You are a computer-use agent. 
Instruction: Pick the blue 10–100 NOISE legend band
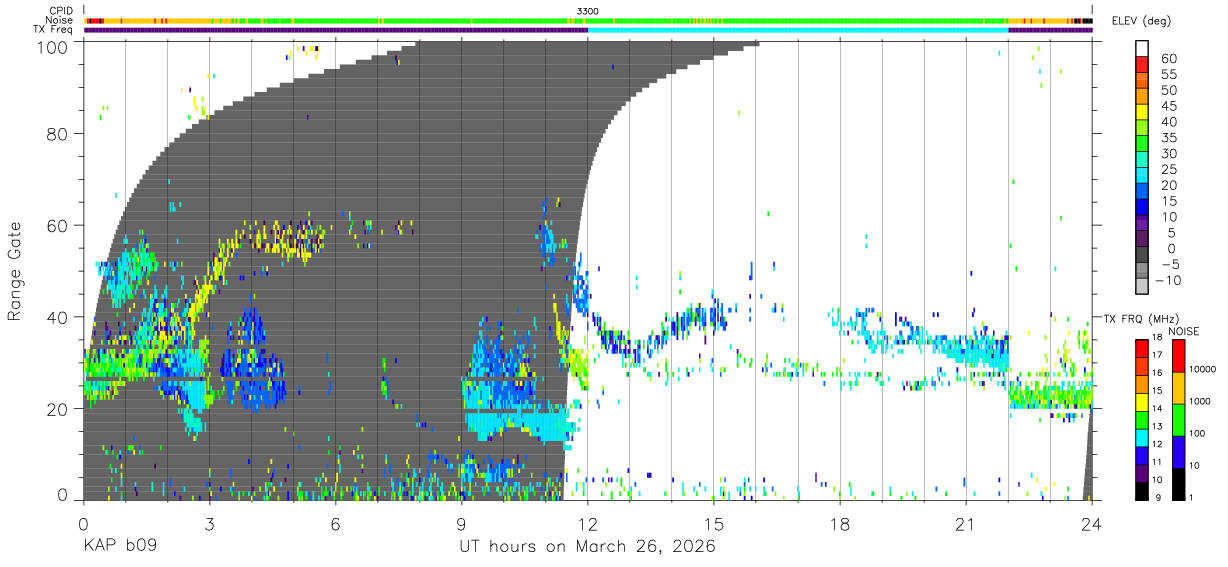(1178, 451)
